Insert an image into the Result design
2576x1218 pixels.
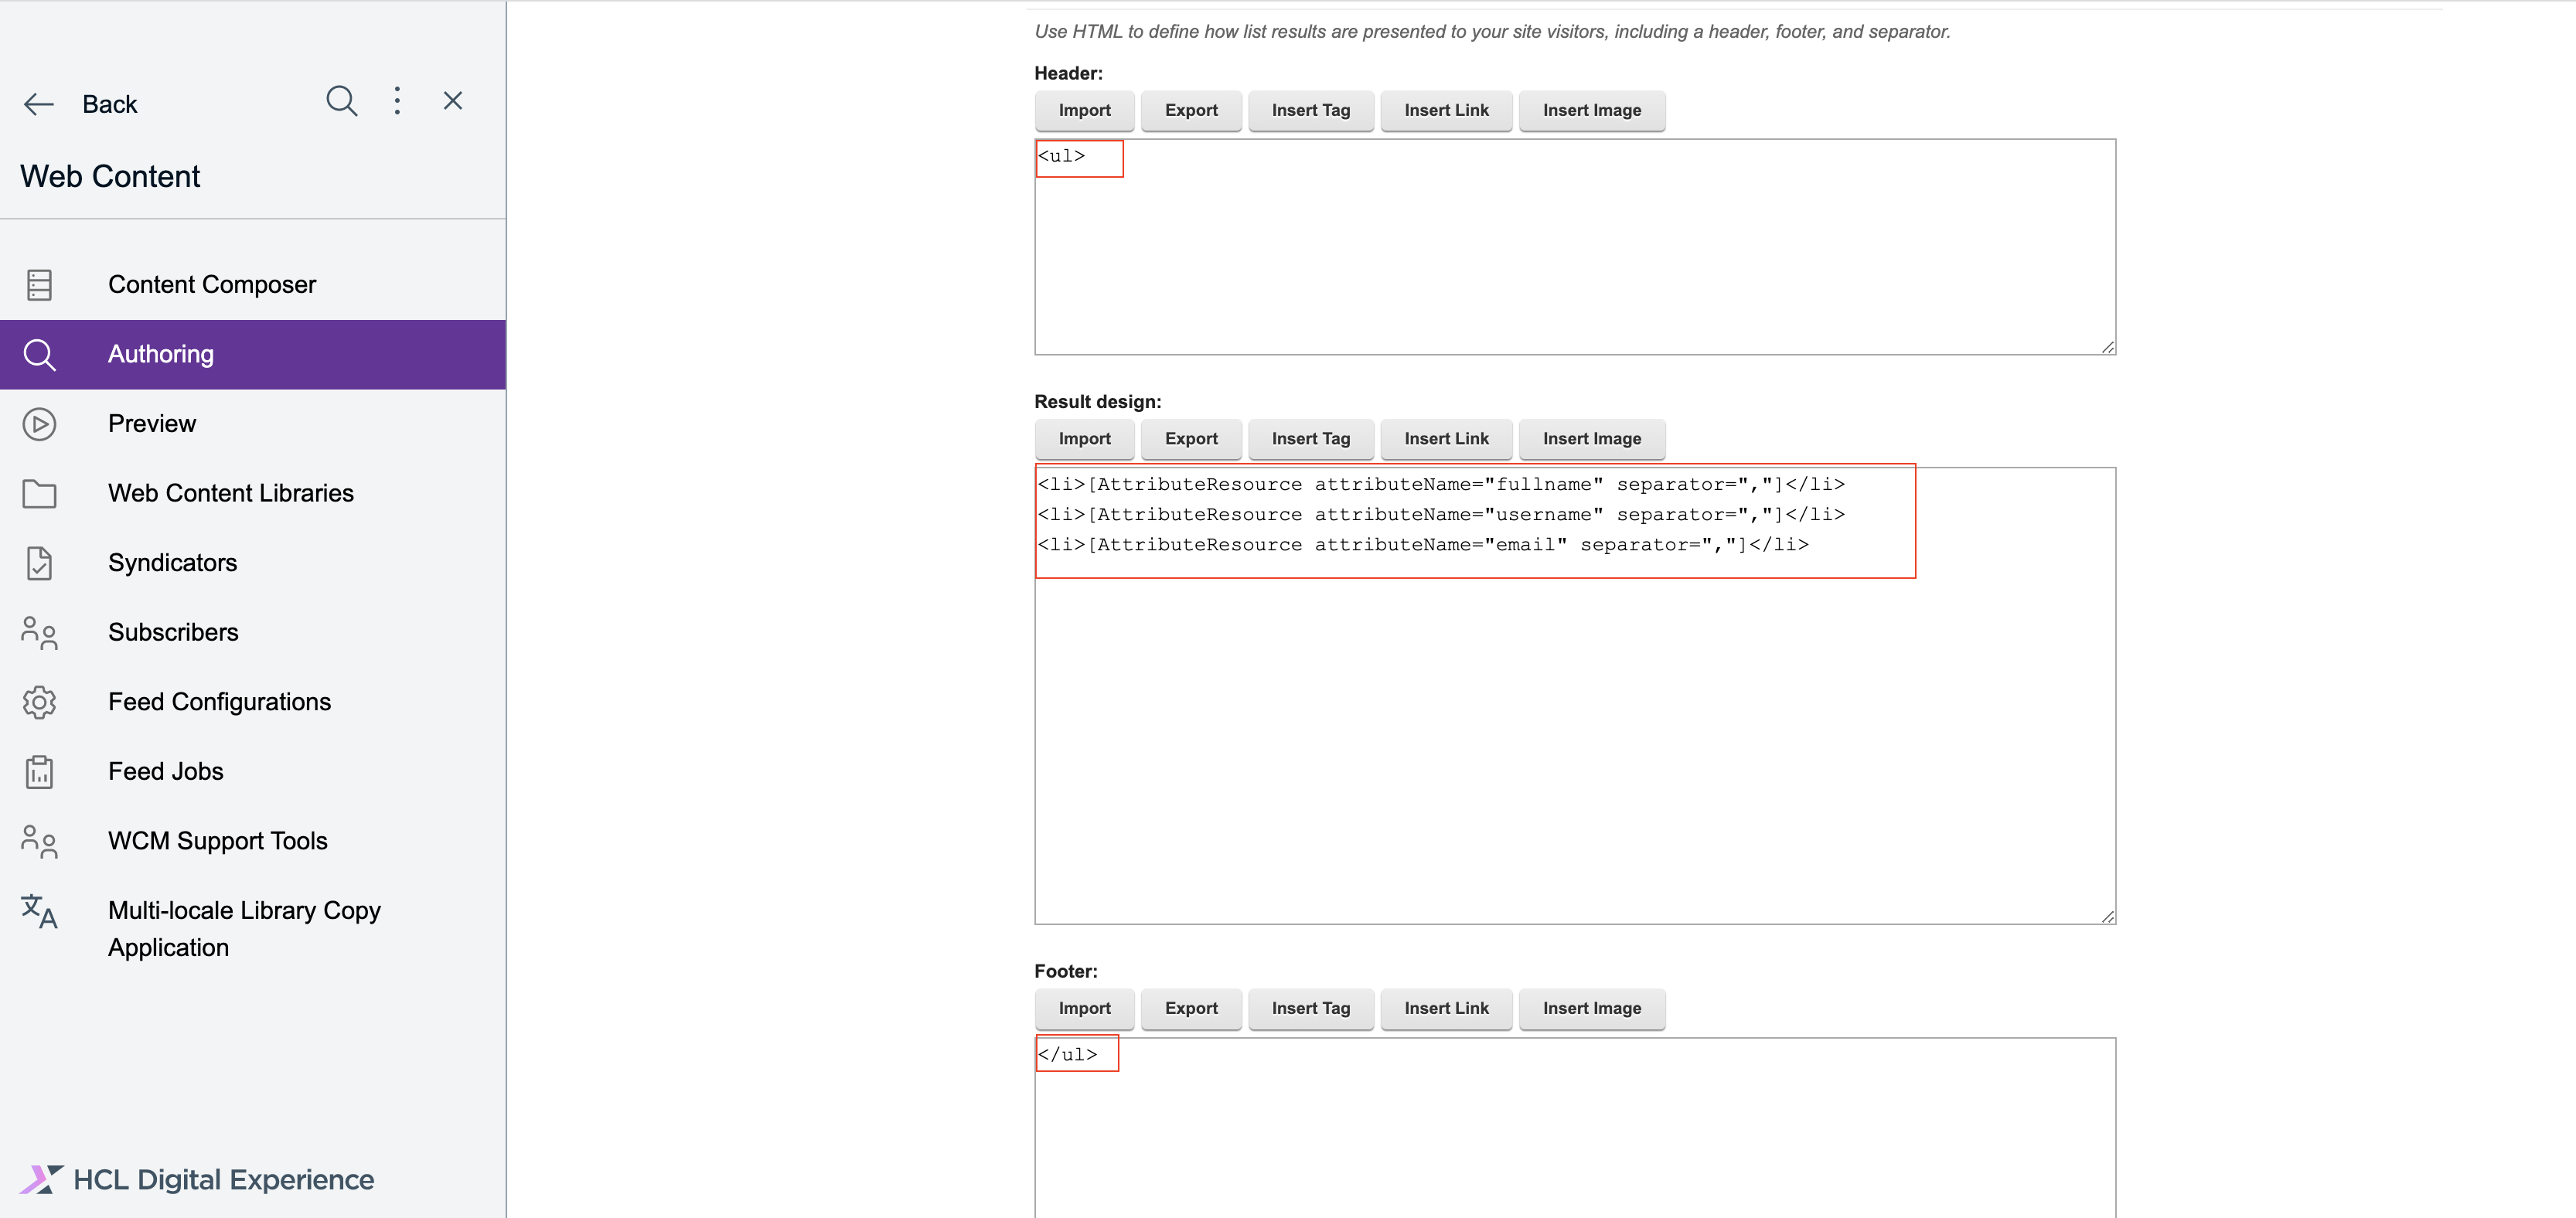click(x=1592, y=439)
